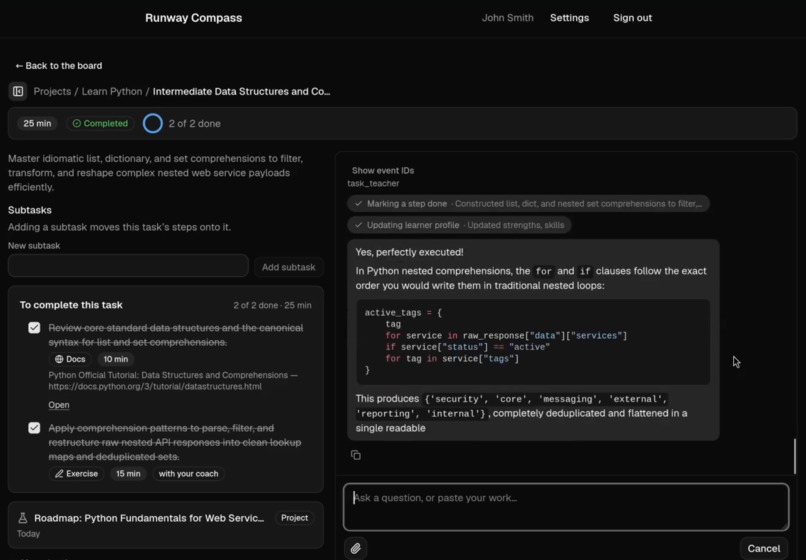The height and width of the screenshot is (560, 806).
Task: Focus the Ask a question input box
Action: (x=566, y=507)
